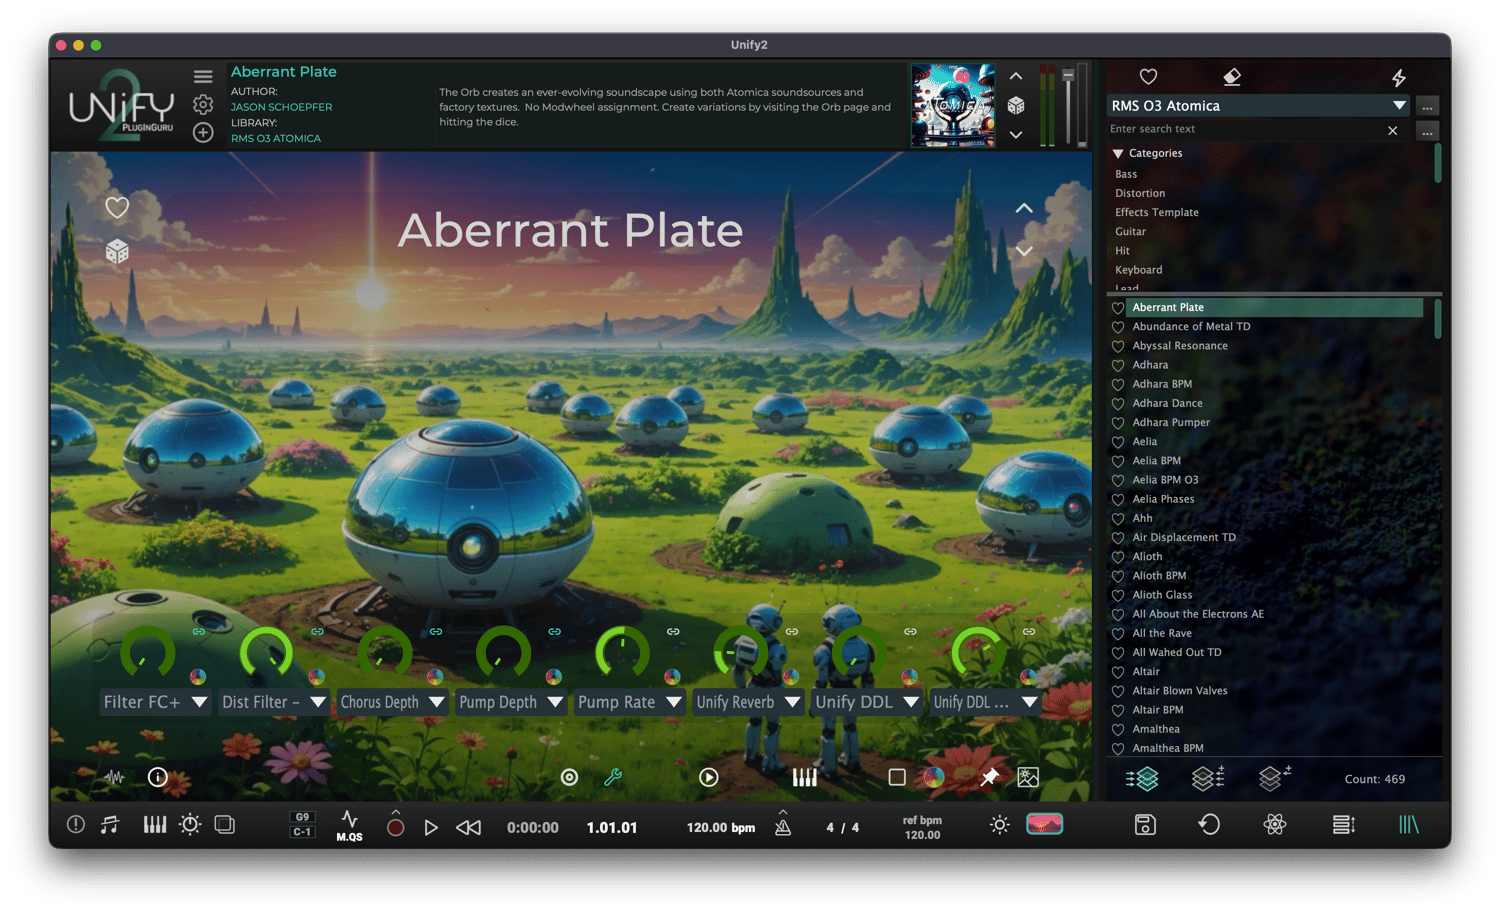Open the M.QS waveform control
This screenshot has width=1500, height=913.
[x=349, y=826]
